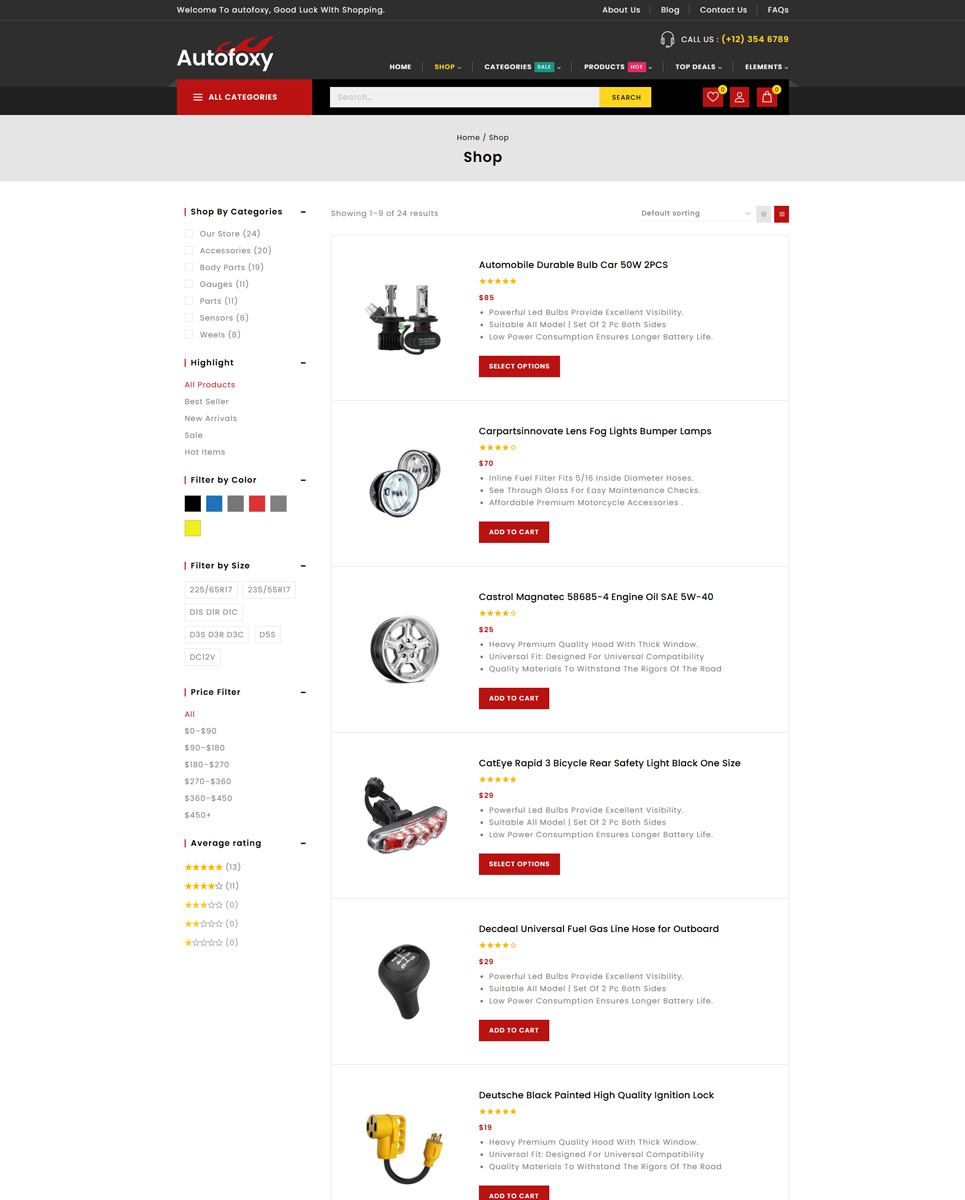Open the Elements menu
Screen dimensions: 965x1200
click(x=766, y=67)
